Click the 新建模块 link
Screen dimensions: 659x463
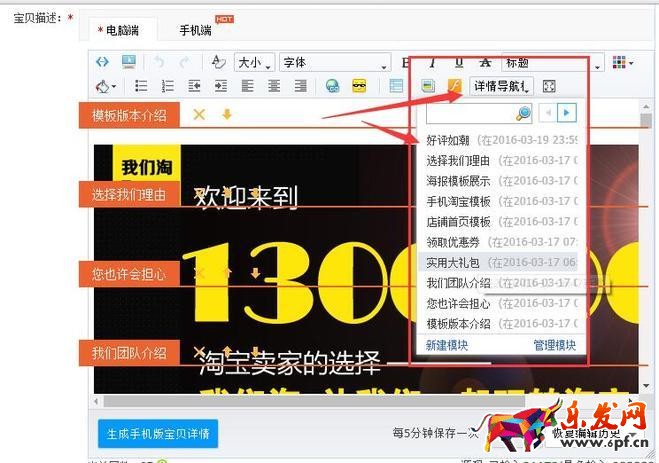coord(446,345)
